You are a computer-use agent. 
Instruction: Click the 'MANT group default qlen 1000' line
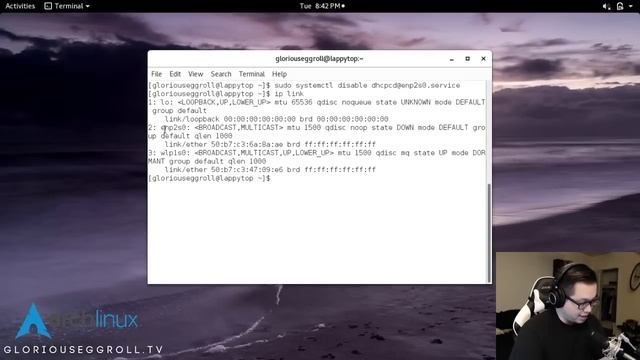point(207,161)
